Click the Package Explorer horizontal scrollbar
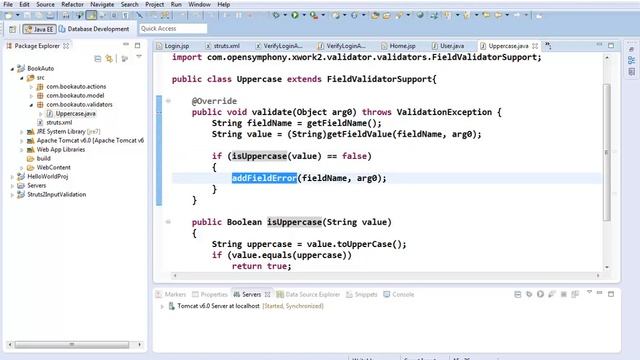Screen dimensions: 640x360 point(72,345)
